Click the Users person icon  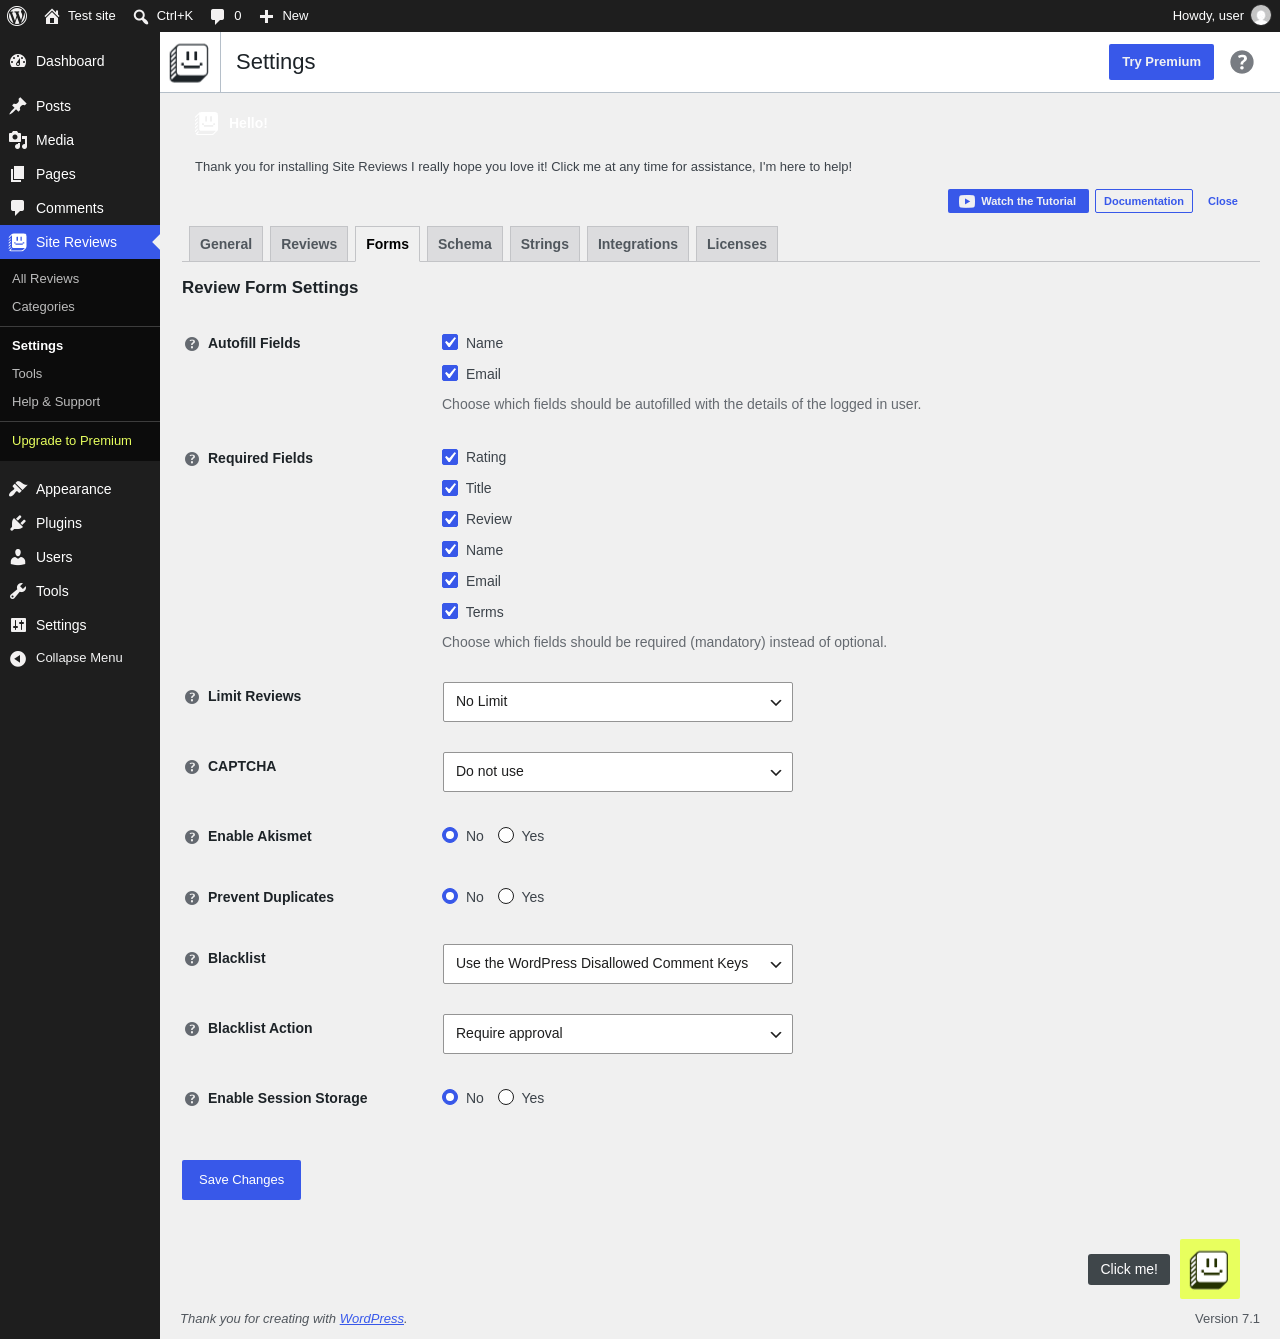18,557
